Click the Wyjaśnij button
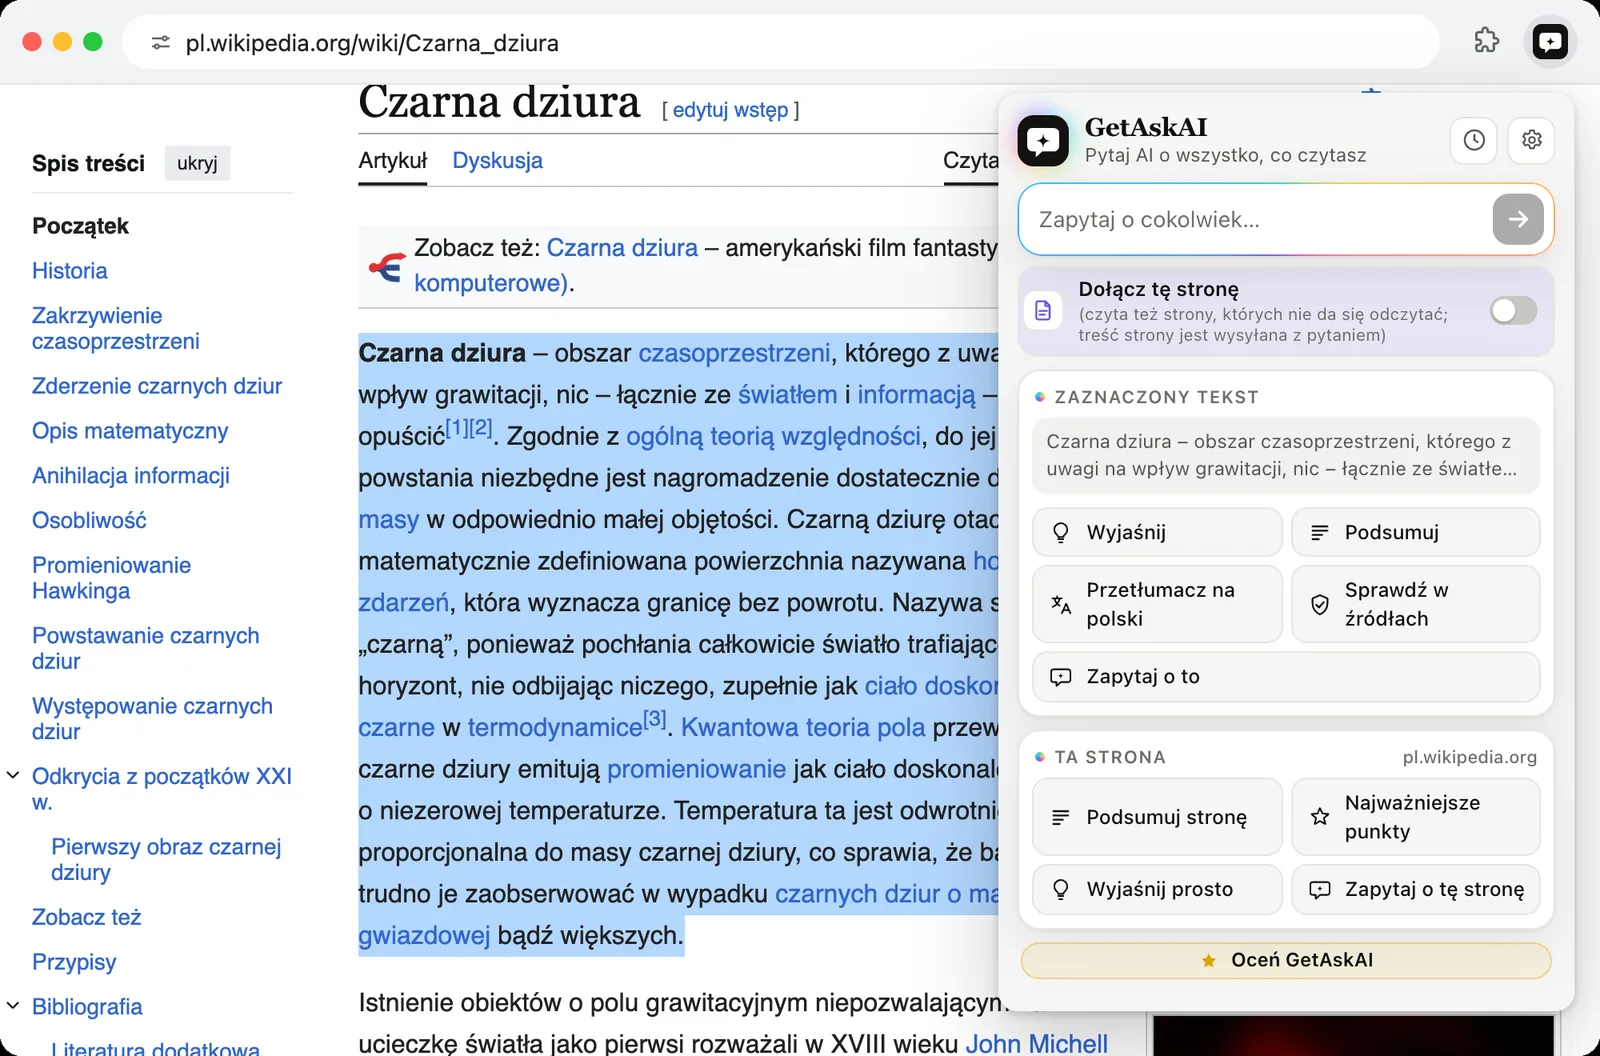 (x=1157, y=532)
